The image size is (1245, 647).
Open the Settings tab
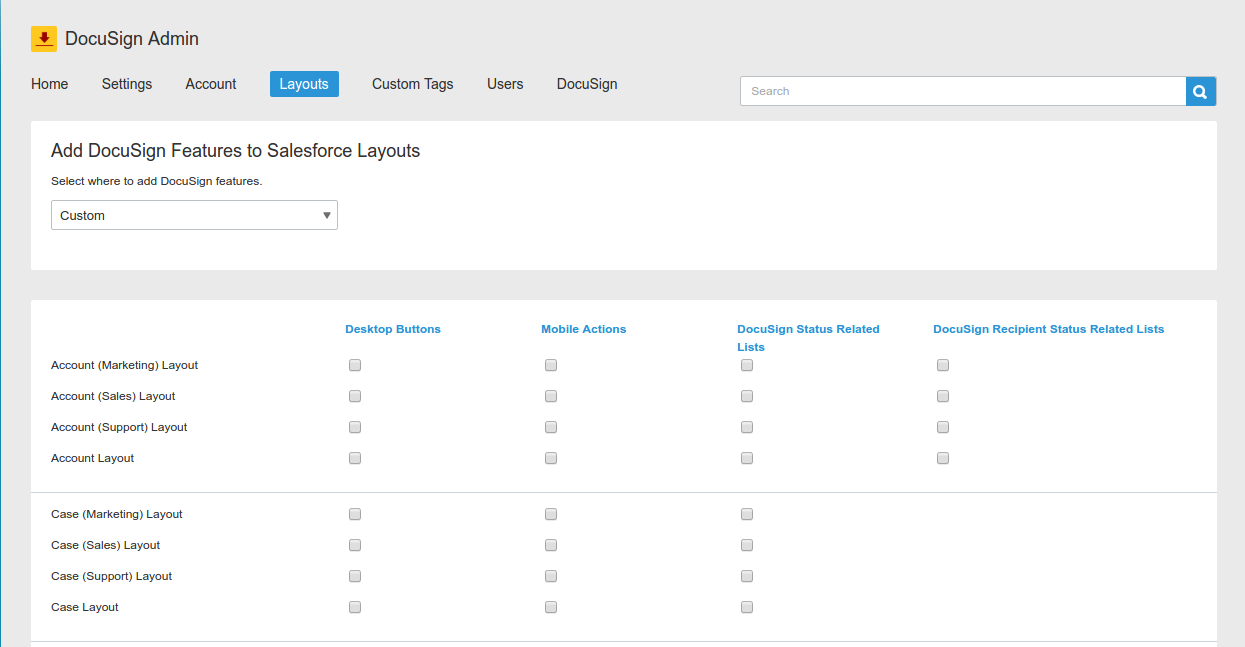pyautogui.click(x=126, y=84)
